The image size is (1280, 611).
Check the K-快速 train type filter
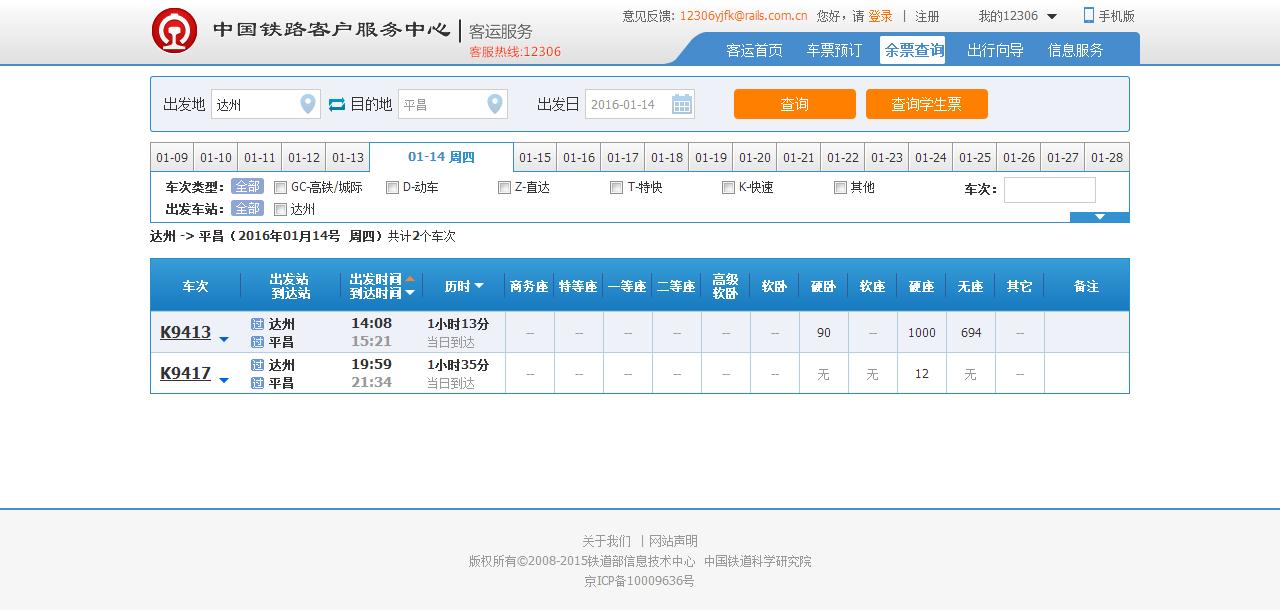pos(729,188)
